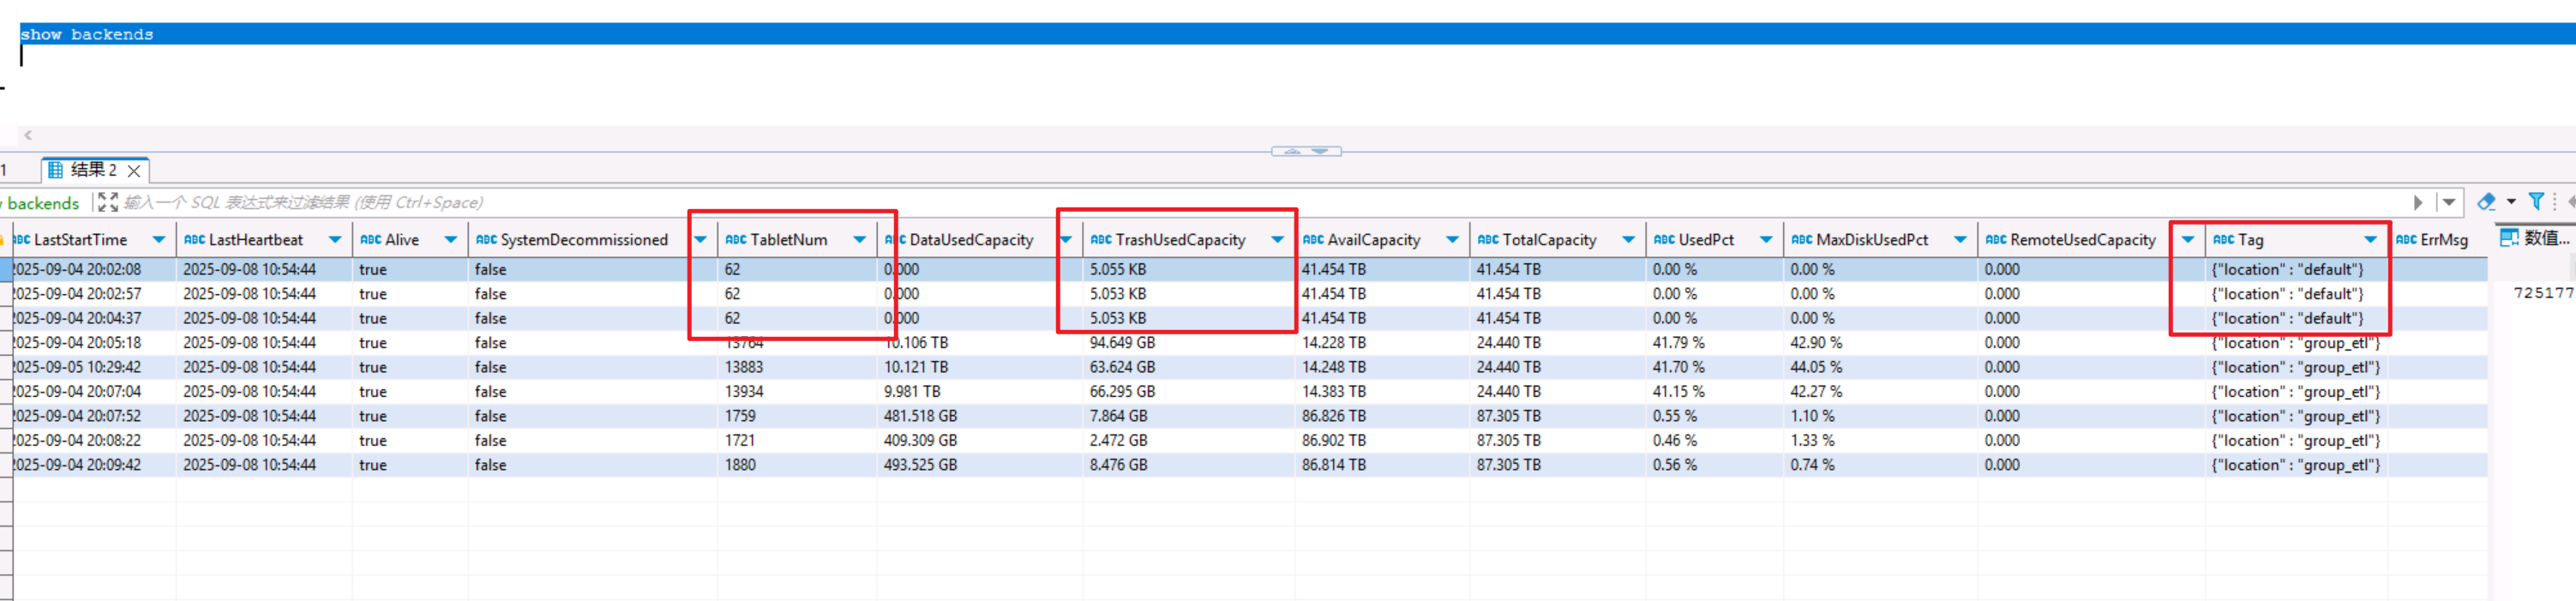Select the LastHeartbeat column header label
2576x601 pixels.
(x=256, y=240)
